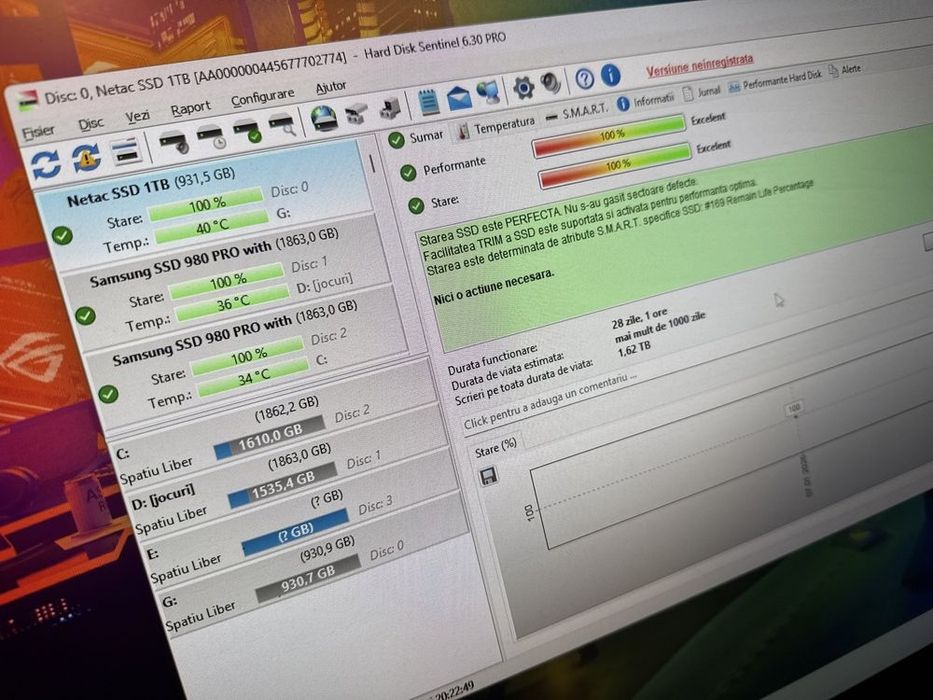Open the Raport menu
933x700 pixels.
click(x=190, y=109)
